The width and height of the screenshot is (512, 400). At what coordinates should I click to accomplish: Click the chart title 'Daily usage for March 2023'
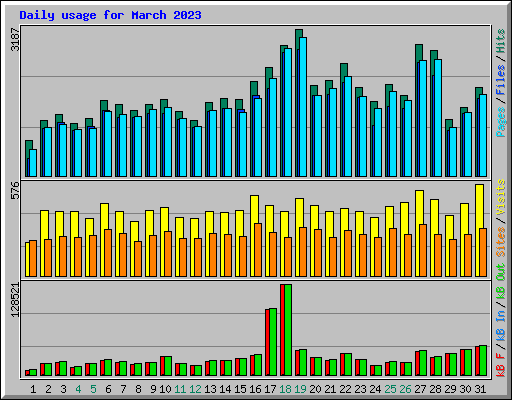(x=110, y=15)
